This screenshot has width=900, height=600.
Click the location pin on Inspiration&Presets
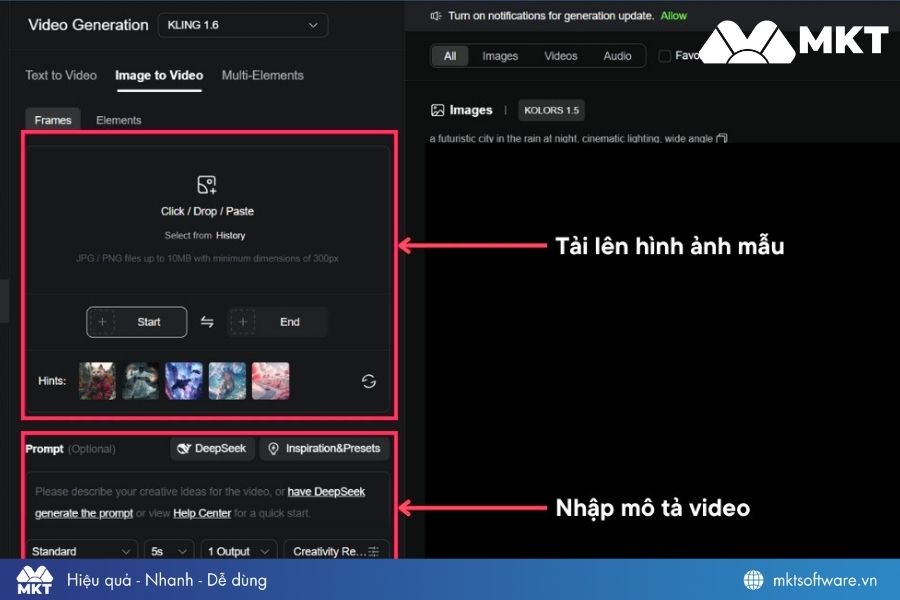pyautogui.click(x=272, y=449)
